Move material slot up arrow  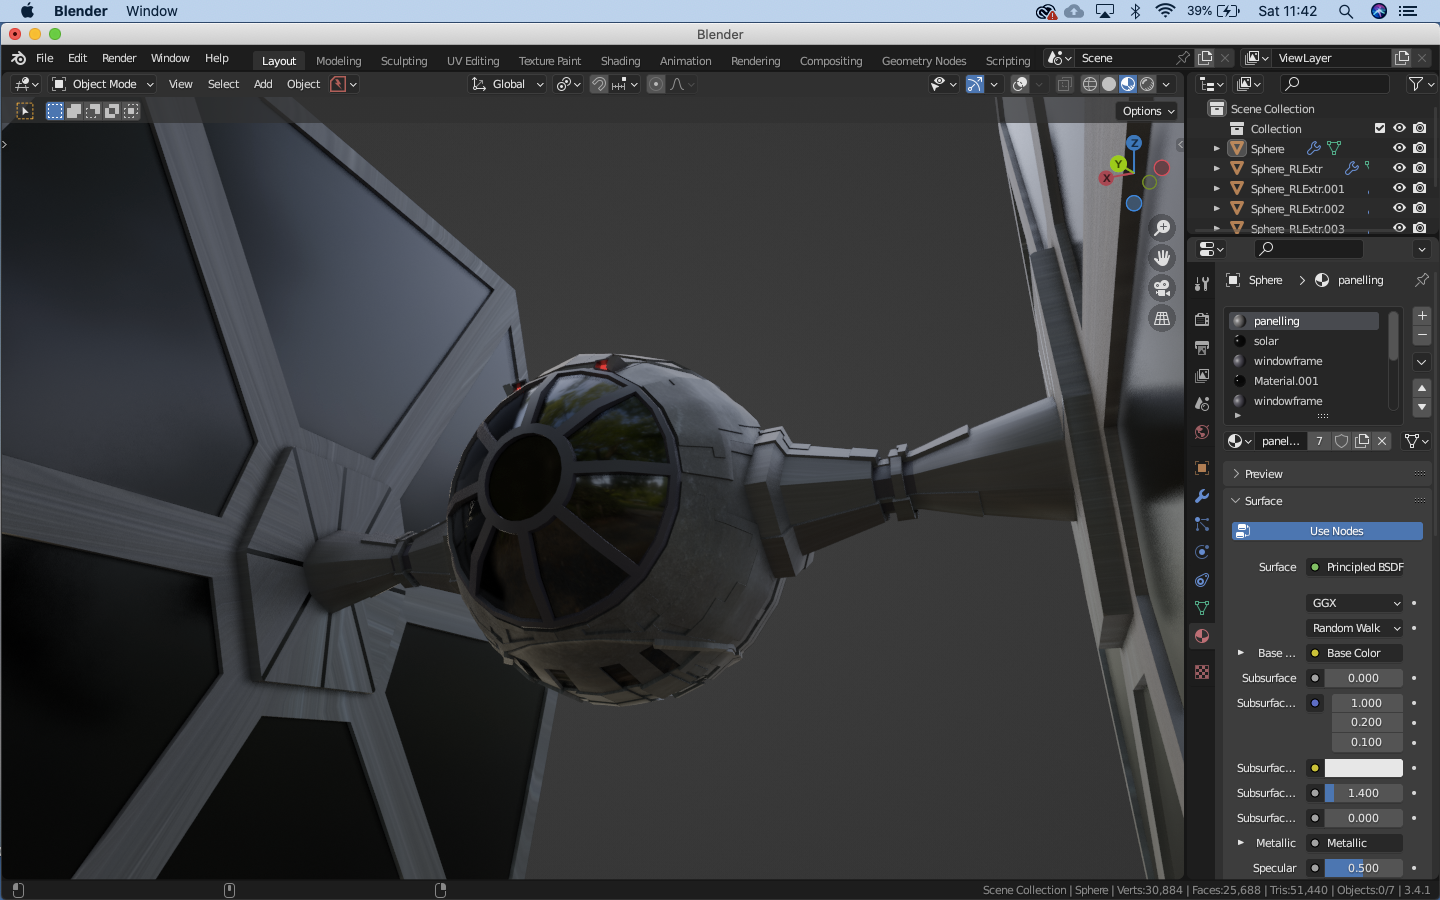tap(1422, 388)
